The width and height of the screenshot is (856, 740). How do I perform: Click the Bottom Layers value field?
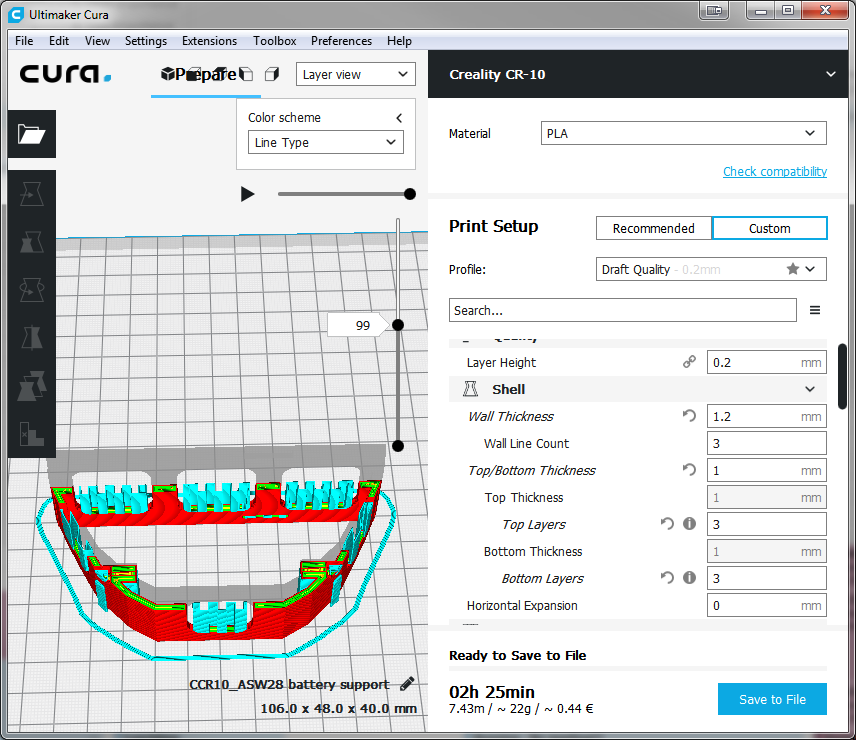point(766,578)
